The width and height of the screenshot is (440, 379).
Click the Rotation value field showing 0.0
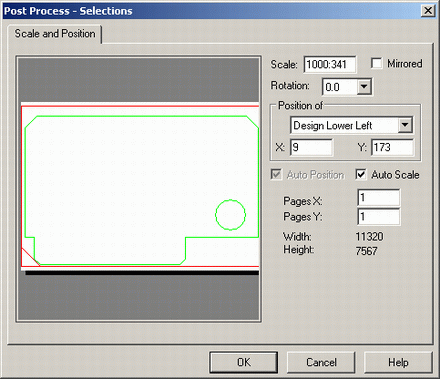pyautogui.click(x=339, y=87)
